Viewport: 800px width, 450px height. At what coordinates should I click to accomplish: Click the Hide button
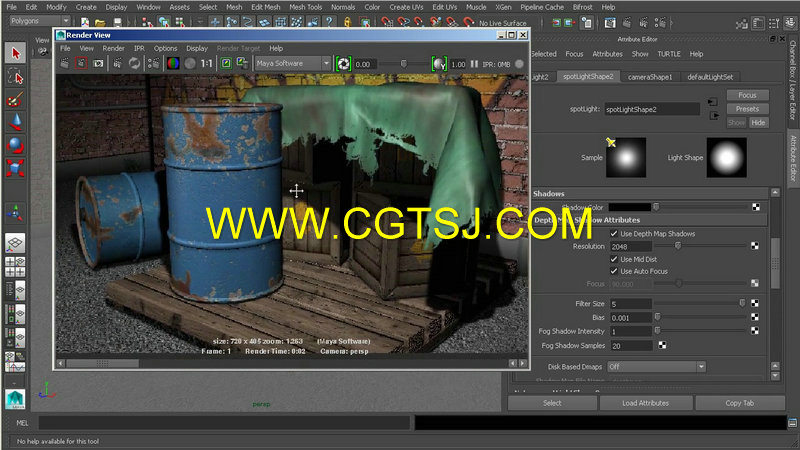[758, 122]
